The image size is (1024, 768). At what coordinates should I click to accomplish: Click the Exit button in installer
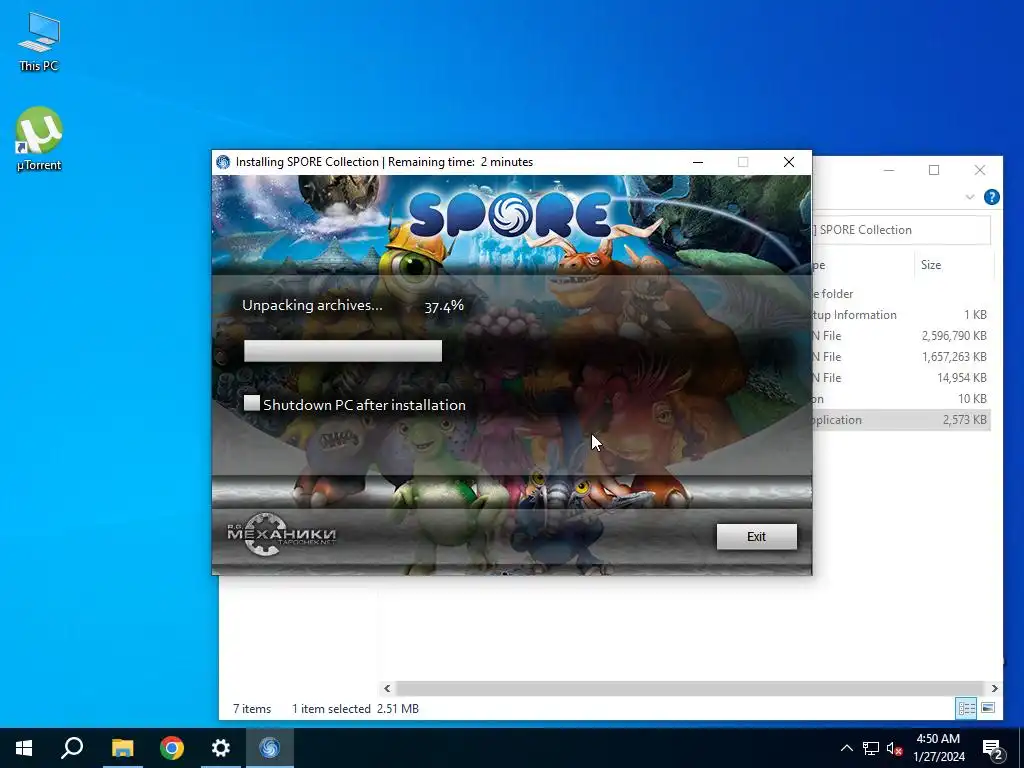click(756, 536)
